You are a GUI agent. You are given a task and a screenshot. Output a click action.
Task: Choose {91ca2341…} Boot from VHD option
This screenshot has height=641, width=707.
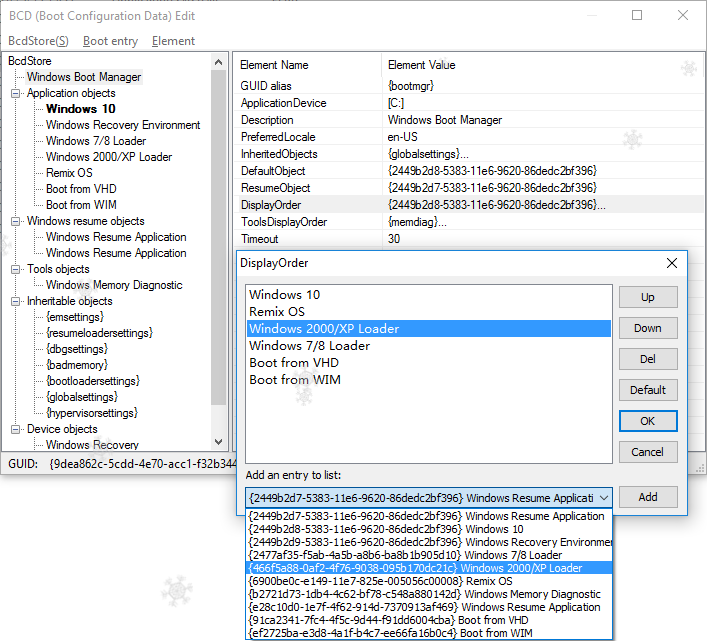[429, 620]
